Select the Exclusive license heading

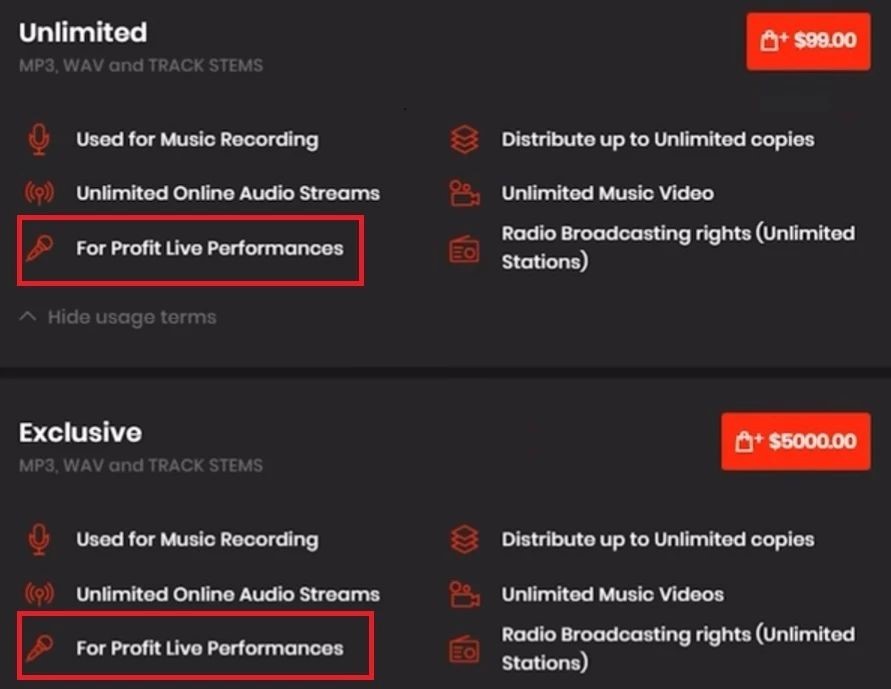[80, 432]
